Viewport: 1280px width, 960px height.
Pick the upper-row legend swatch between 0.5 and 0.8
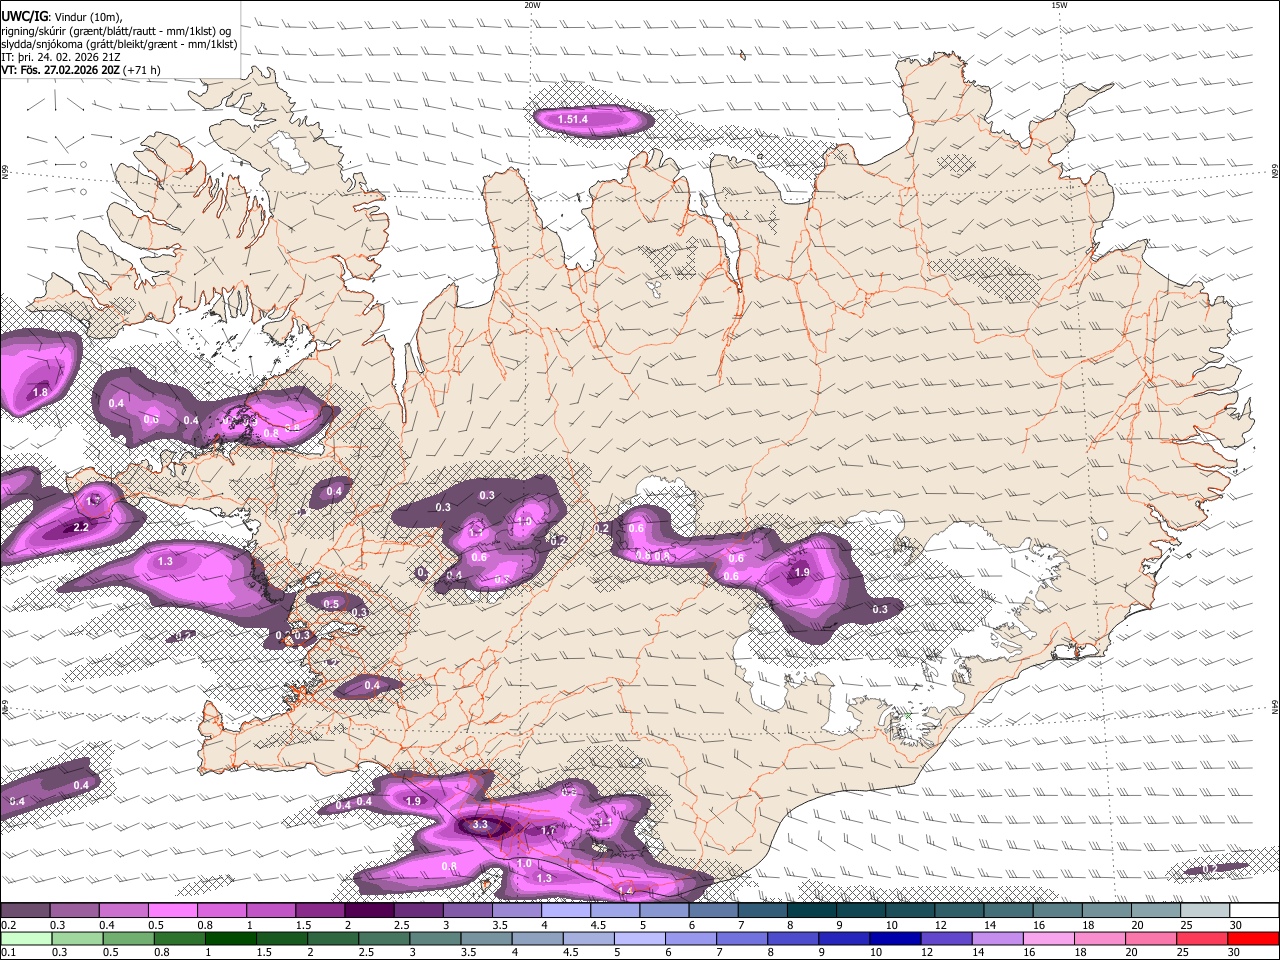coord(172,910)
